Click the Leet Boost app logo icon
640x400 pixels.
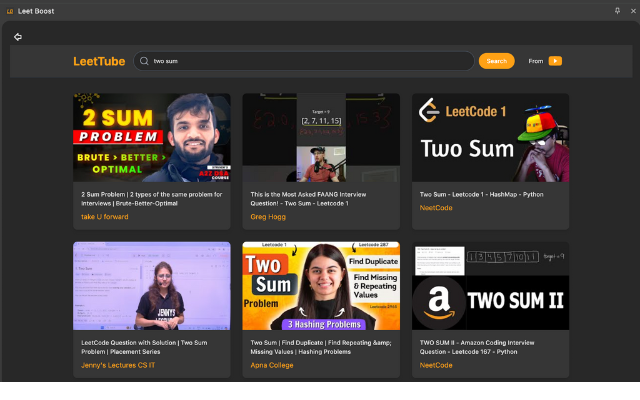click(10, 11)
